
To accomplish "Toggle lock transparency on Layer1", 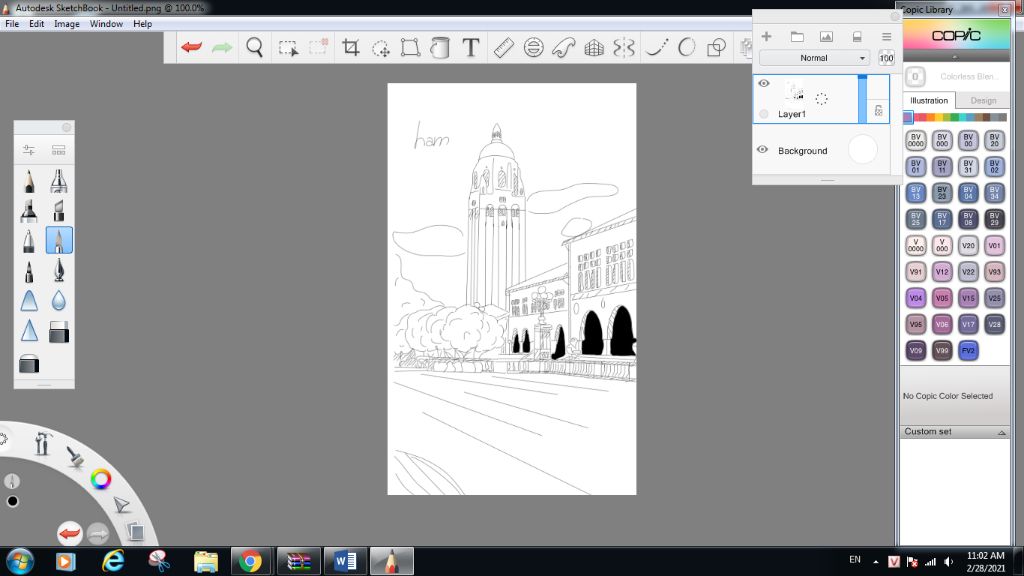I will 878,111.
